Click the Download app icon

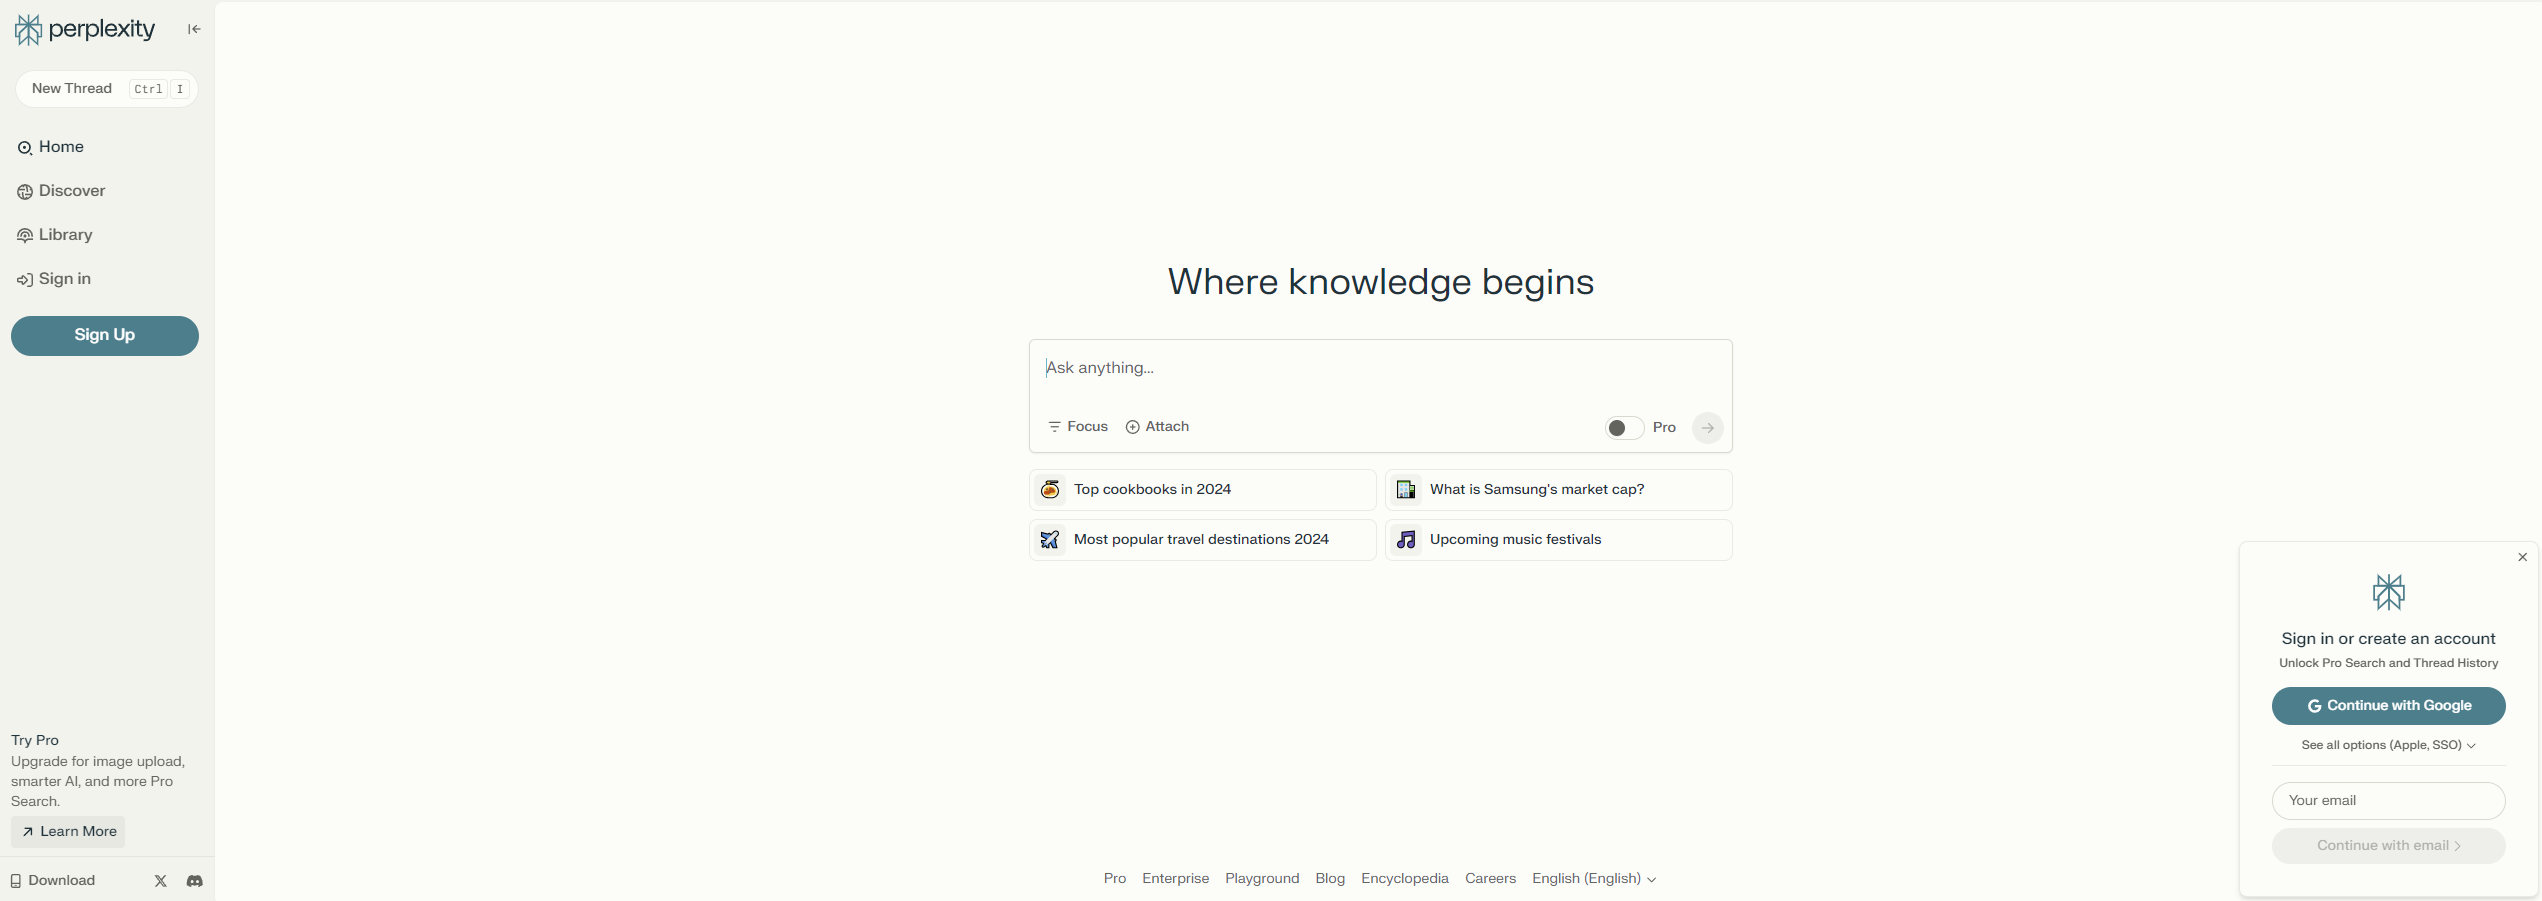pyautogui.click(x=16, y=881)
